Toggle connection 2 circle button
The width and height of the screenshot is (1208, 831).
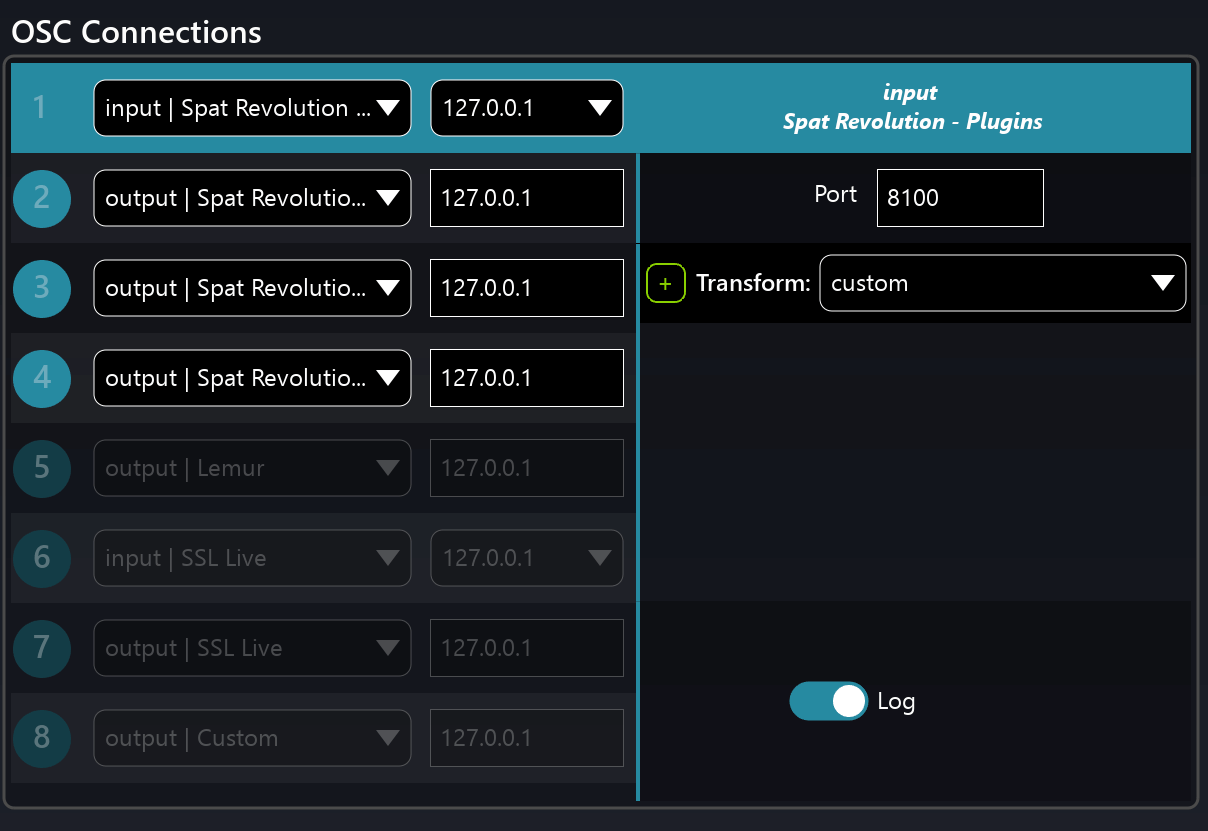(x=42, y=198)
